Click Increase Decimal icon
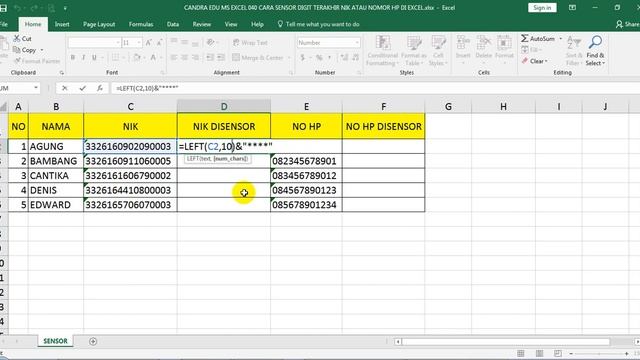Image resolution: width=640 pixels, height=360 pixels. pyautogui.click(x=344, y=58)
